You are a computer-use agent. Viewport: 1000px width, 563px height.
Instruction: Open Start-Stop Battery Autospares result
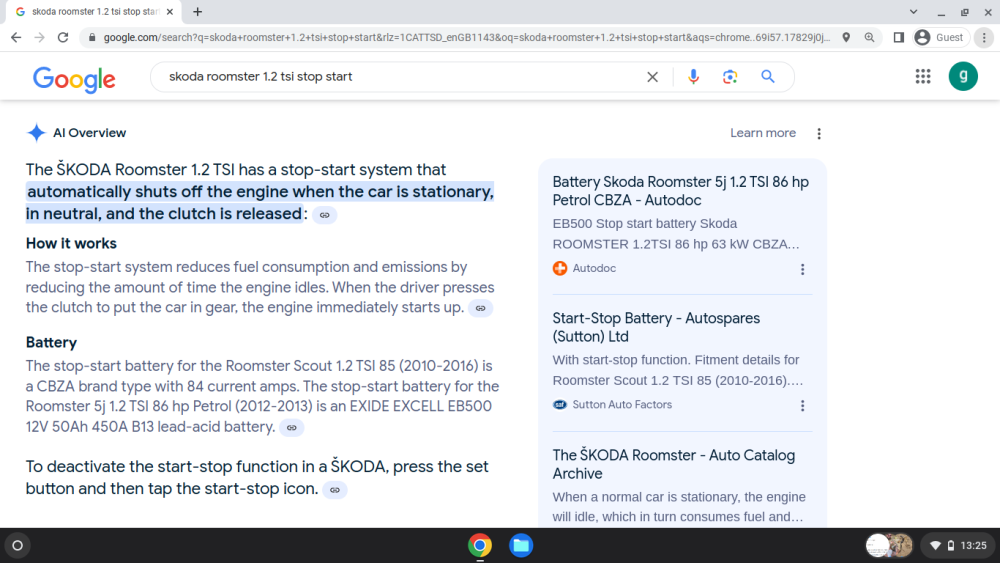[x=656, y=327]
